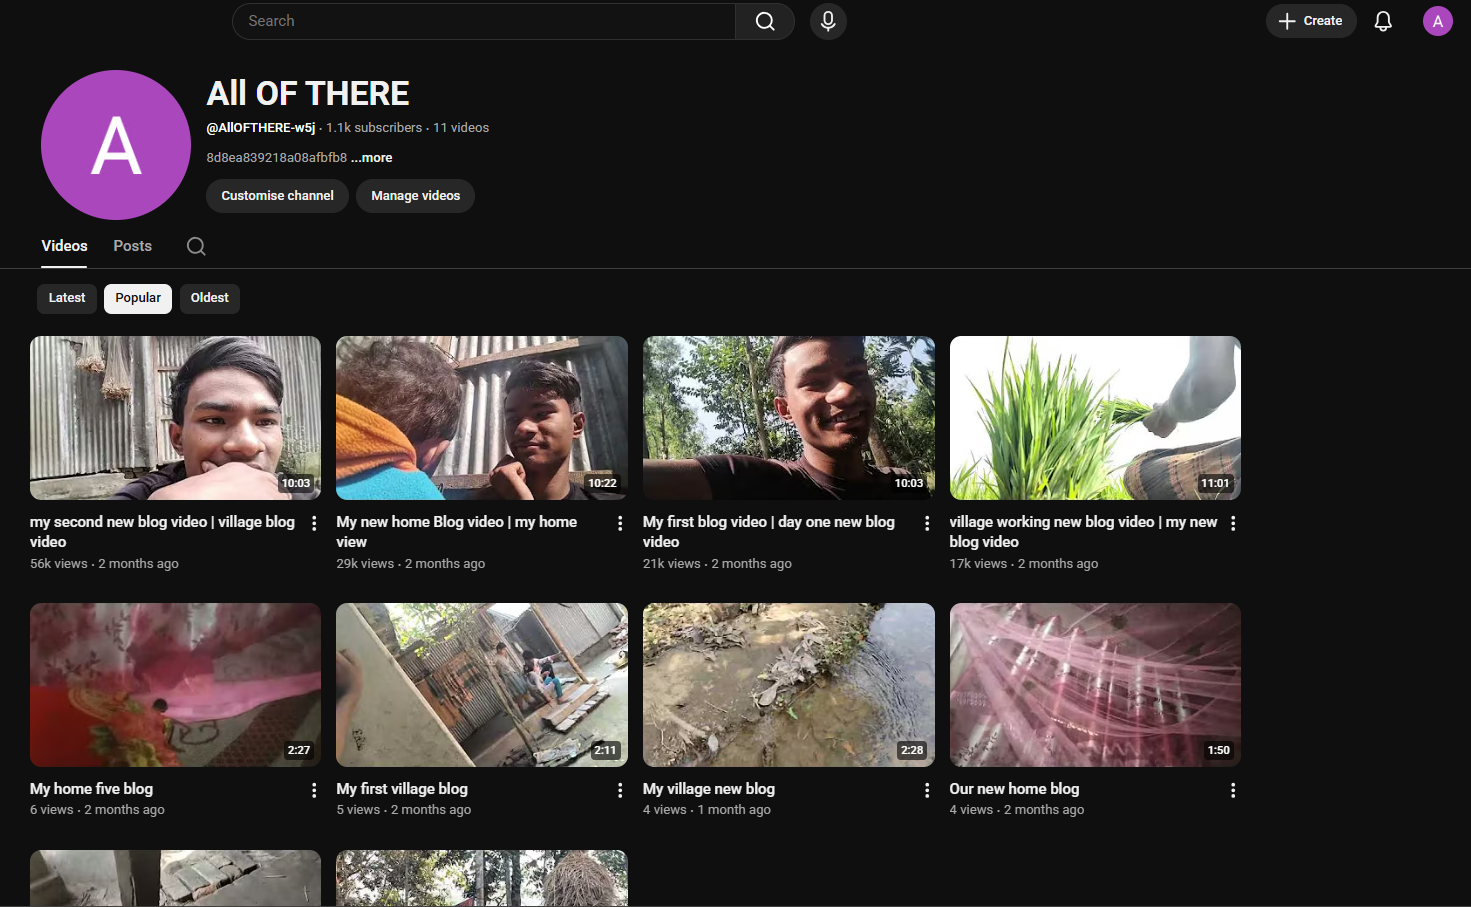Image resolution: width=1471 pixels, height=907 pixels.
Task: Click the Customise channel button
Action: pos(277,196)
